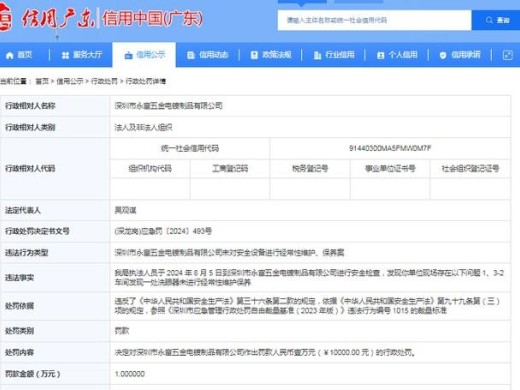Click the square icon at nav bar end
The width and height of the screenshot is (520, 390).
[507, 55]
